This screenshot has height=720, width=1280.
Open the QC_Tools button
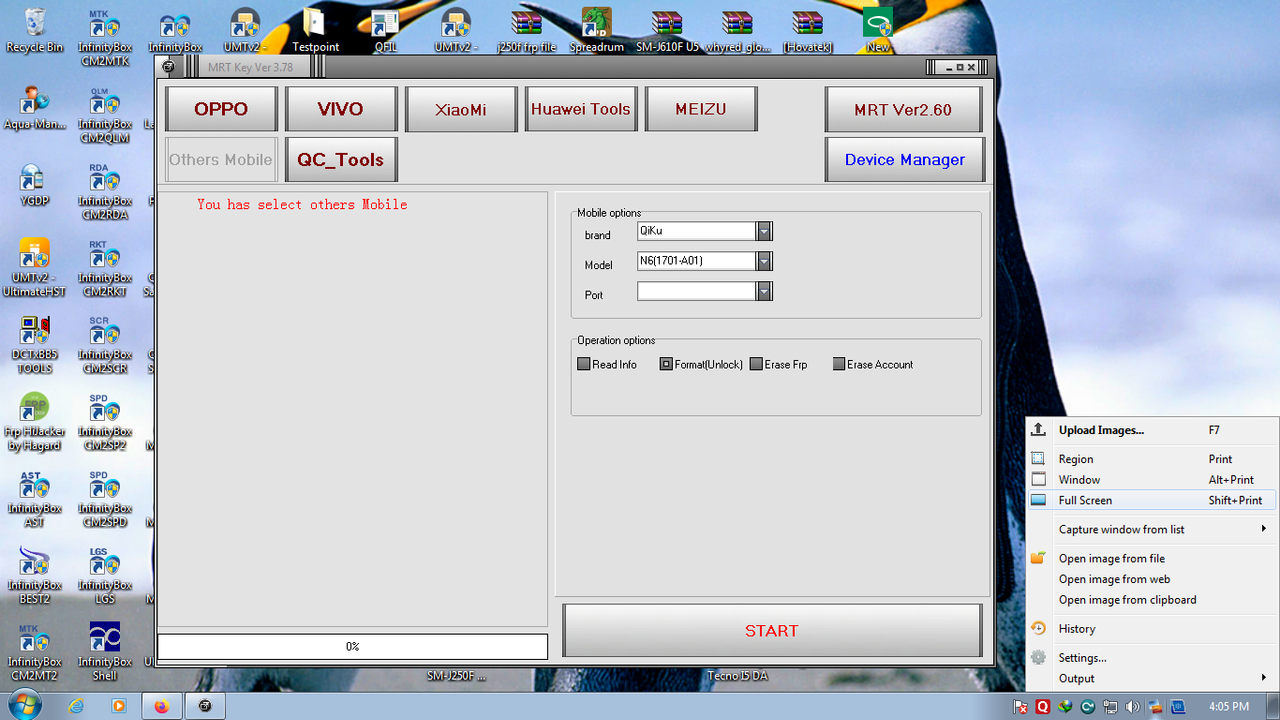coord(341,159)
